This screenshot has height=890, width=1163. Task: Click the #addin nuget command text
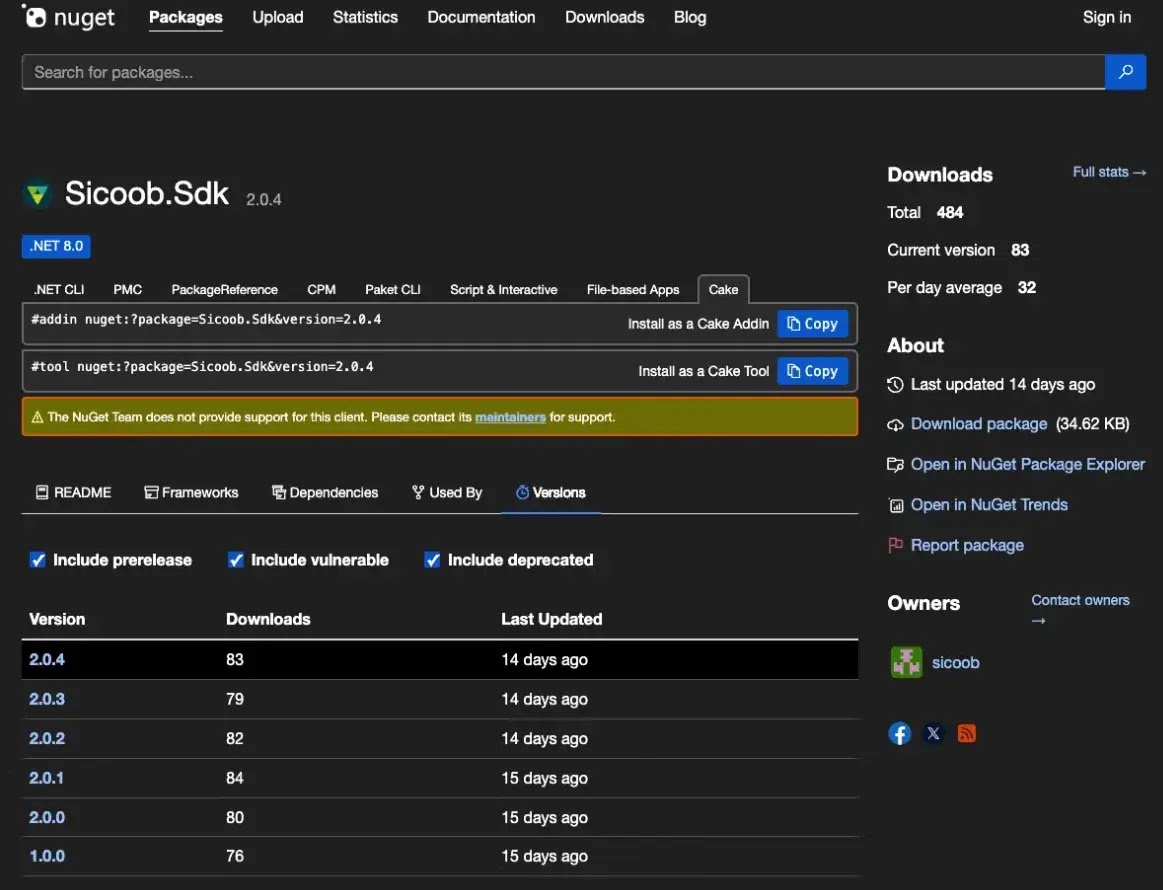206,320
